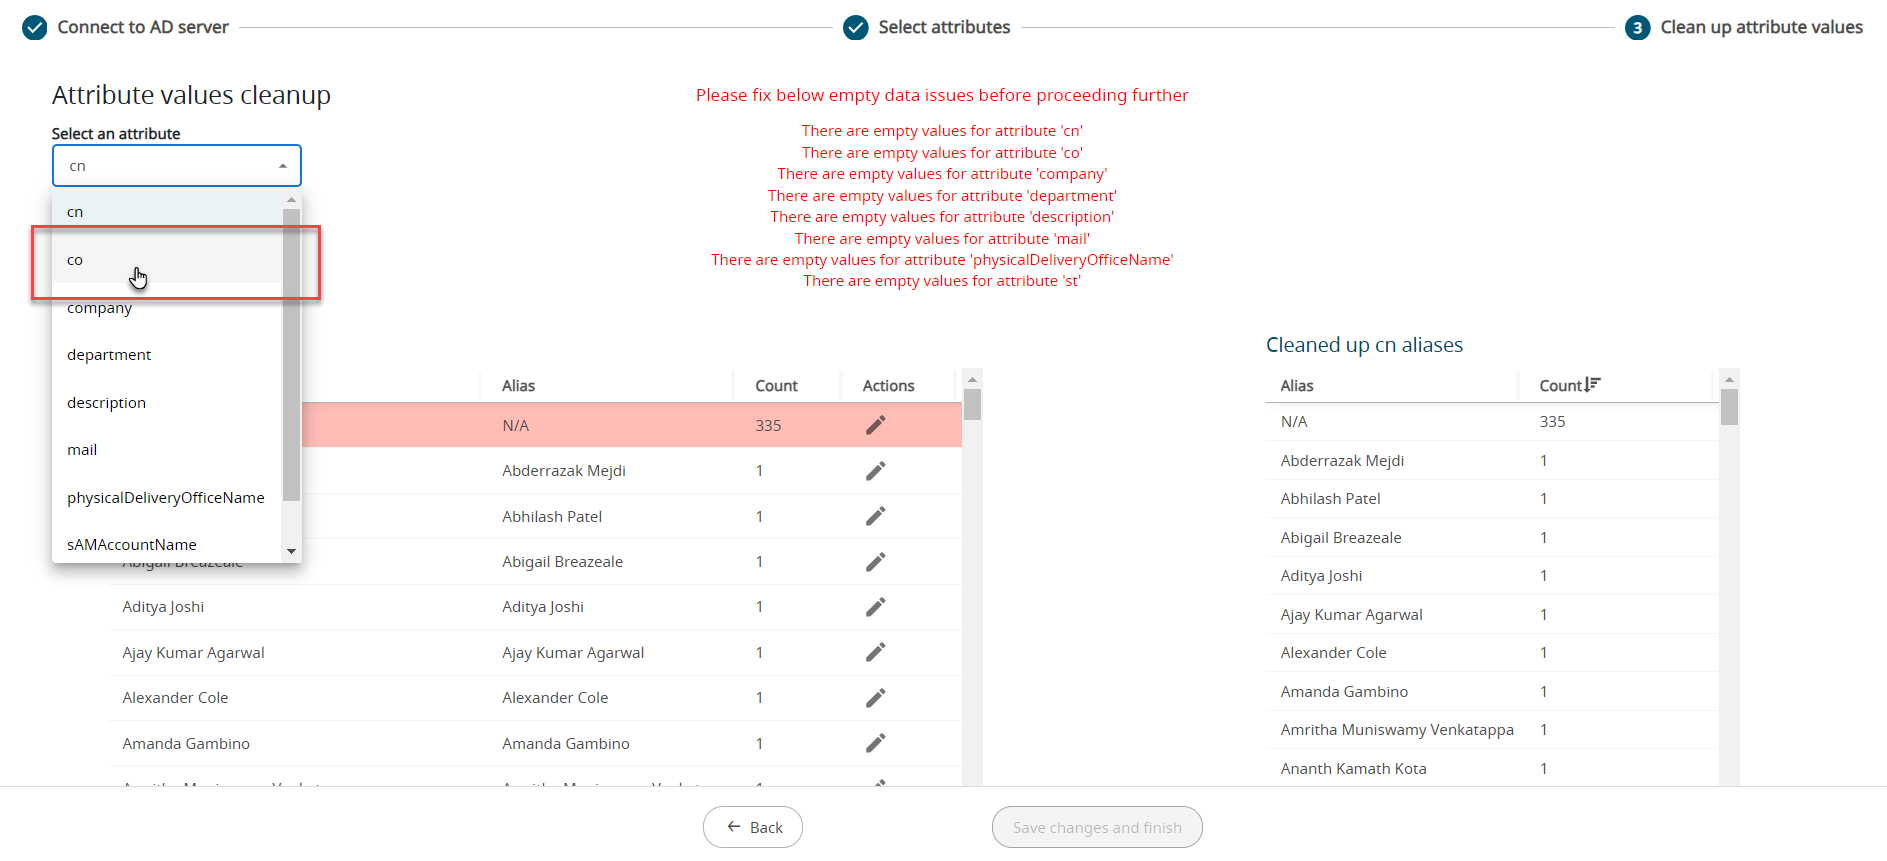Click edit pencil for Abigail Breazeale
The height and width of the screenshot is (861, 1887).
click(x=875, y=562)
